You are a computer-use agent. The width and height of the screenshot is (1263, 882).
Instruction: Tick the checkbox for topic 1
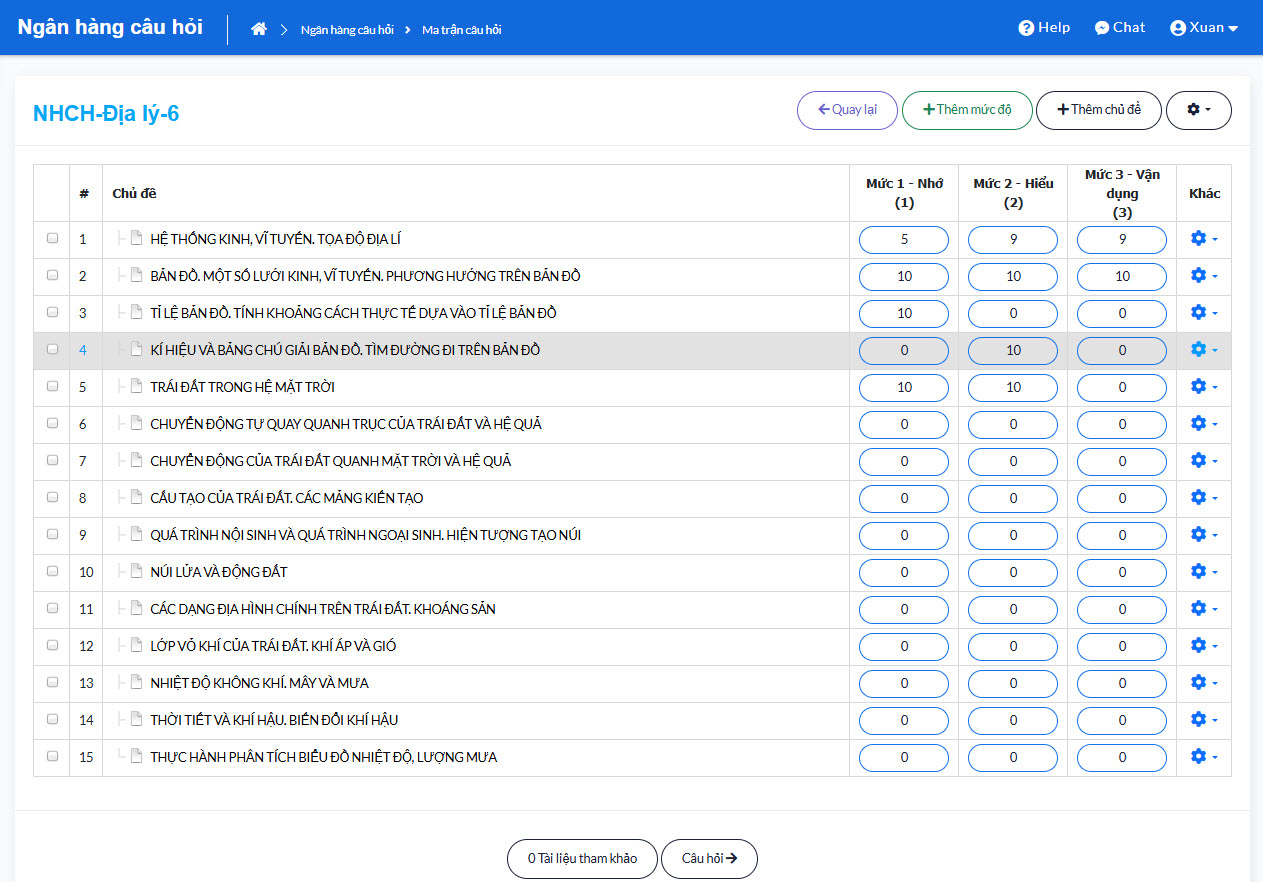click(52, 239)
